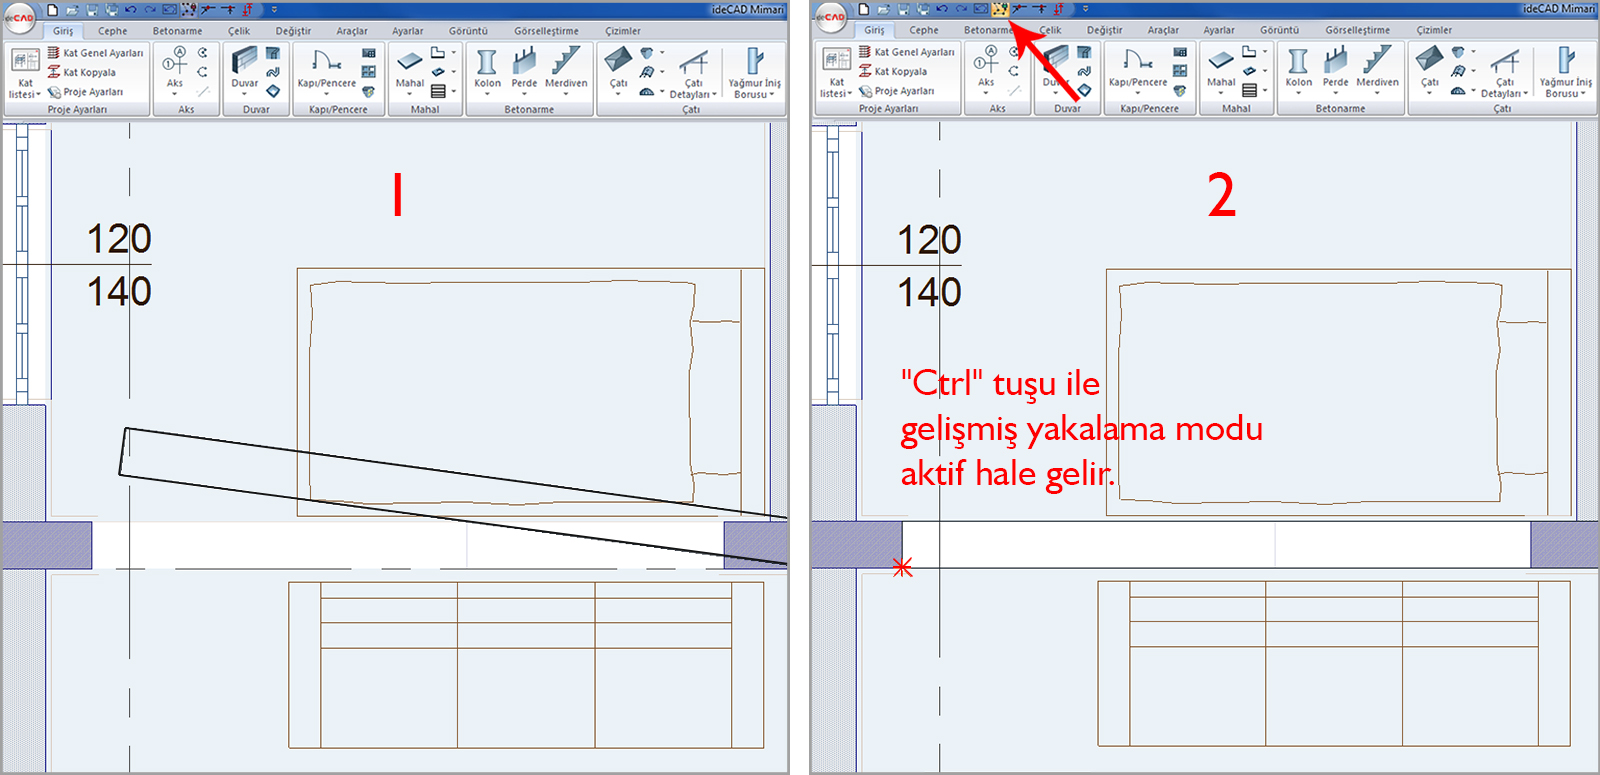Click Save disk icon in right window's quick toolbar
Viewport: 1600px width, 775px height.
[x=903, y=9]
